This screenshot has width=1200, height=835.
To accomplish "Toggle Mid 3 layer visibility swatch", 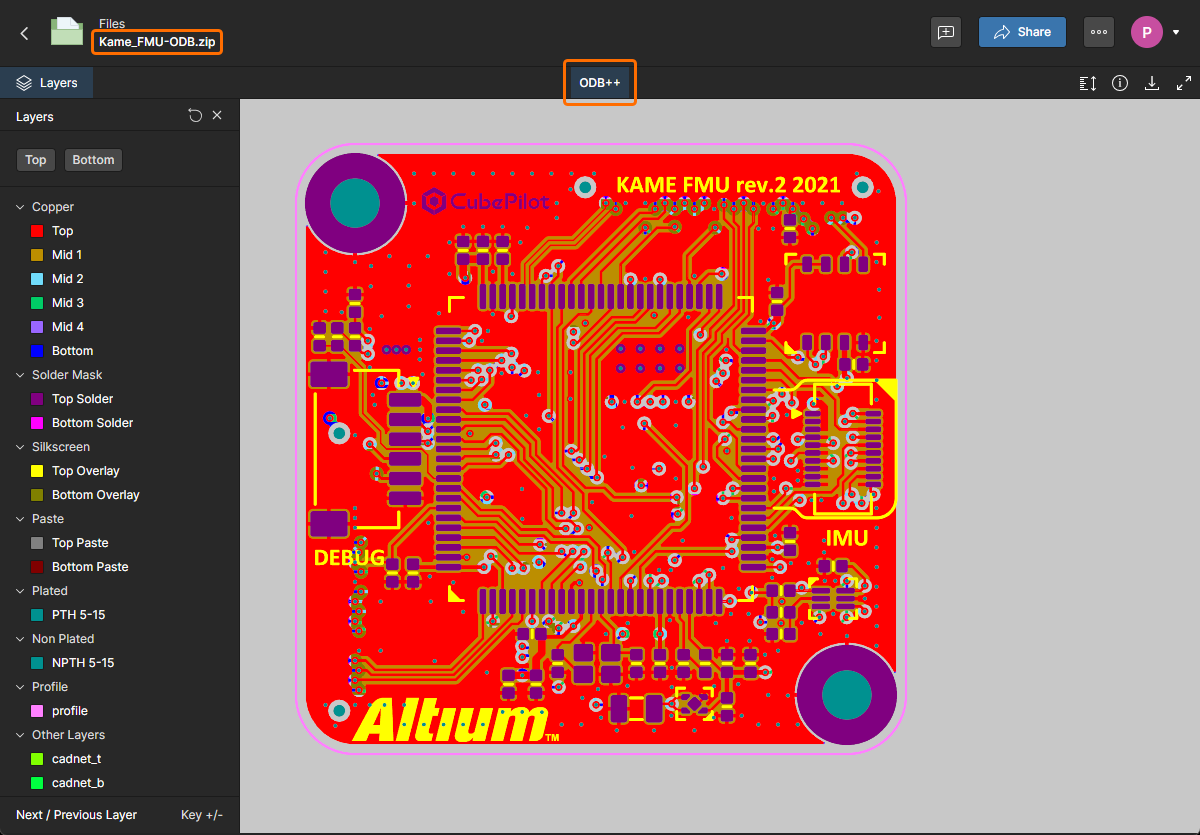I will coord(38,303).
